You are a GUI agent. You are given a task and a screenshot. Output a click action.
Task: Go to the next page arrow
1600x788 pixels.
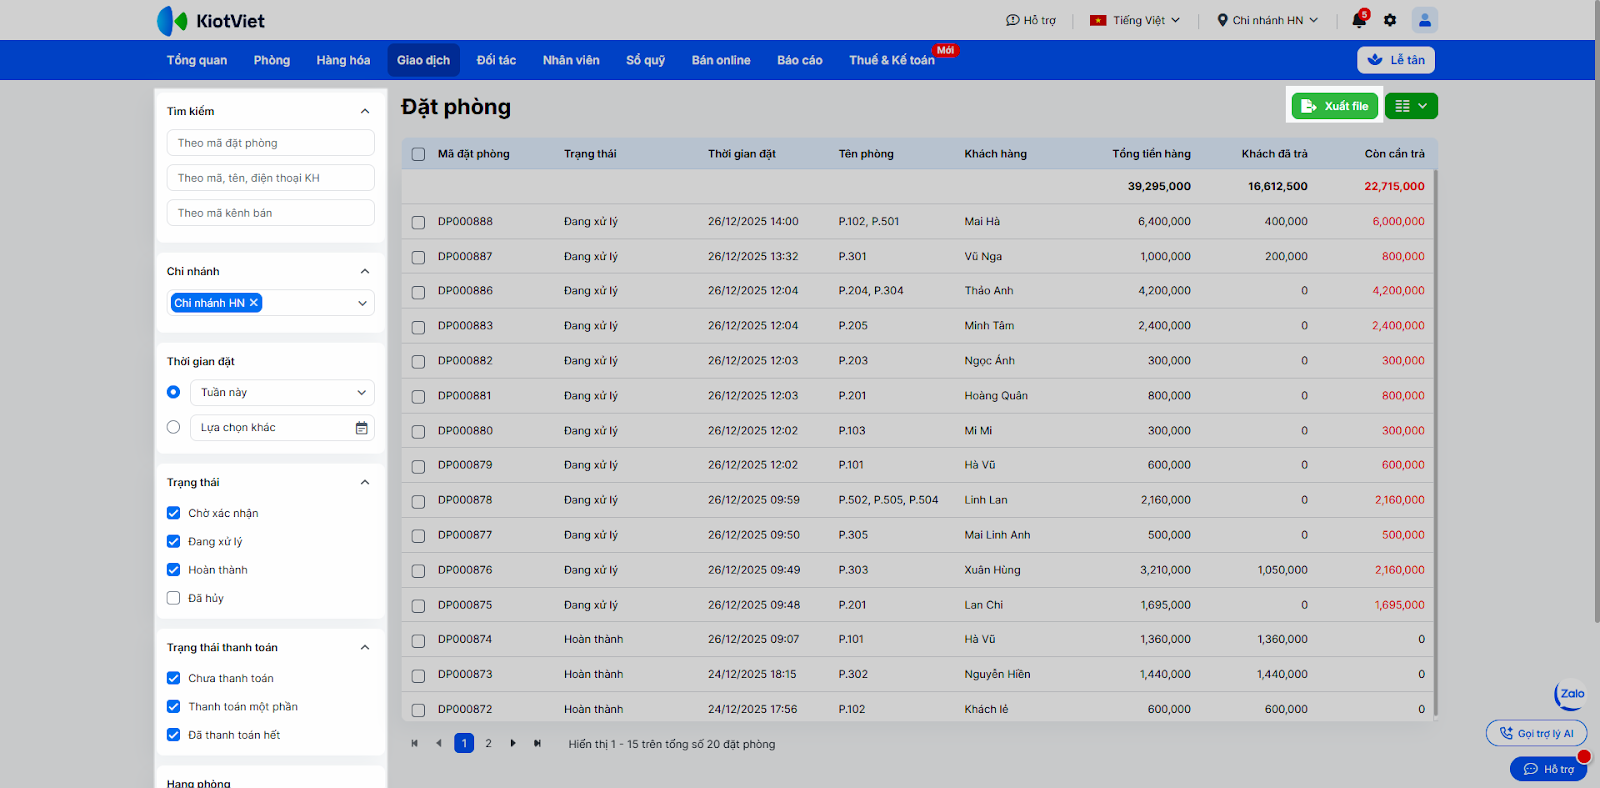click(x=513, y=743)
